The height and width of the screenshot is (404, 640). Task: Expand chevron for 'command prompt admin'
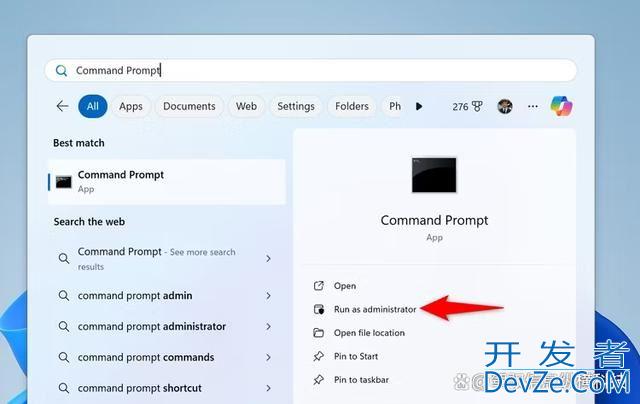(268, 295)
